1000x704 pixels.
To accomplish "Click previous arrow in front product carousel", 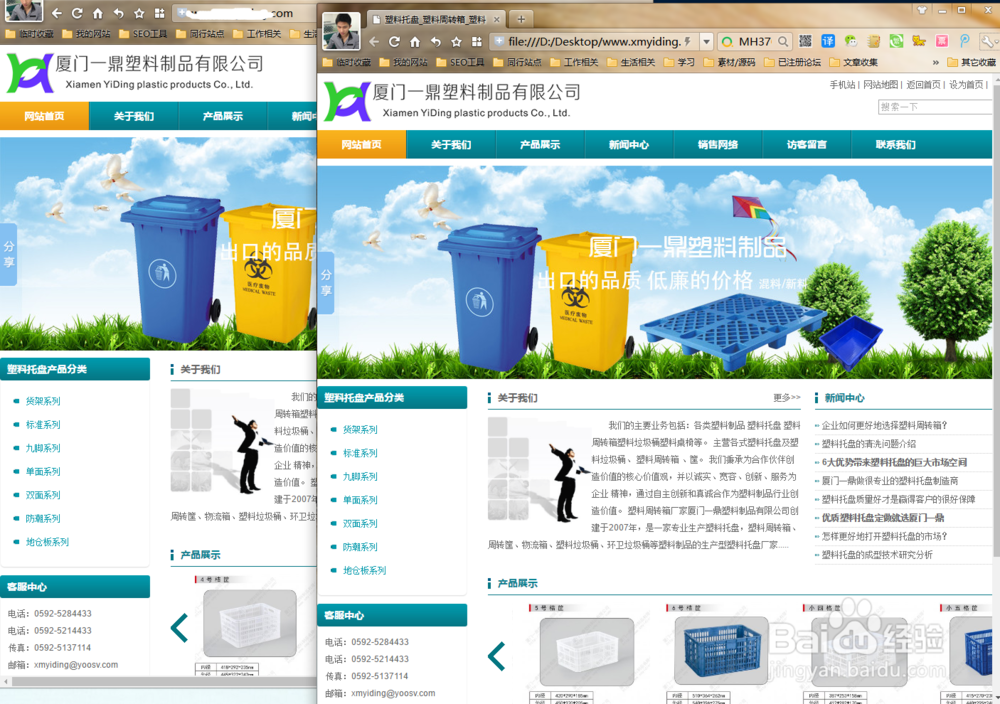I will (x=497, y=656).
